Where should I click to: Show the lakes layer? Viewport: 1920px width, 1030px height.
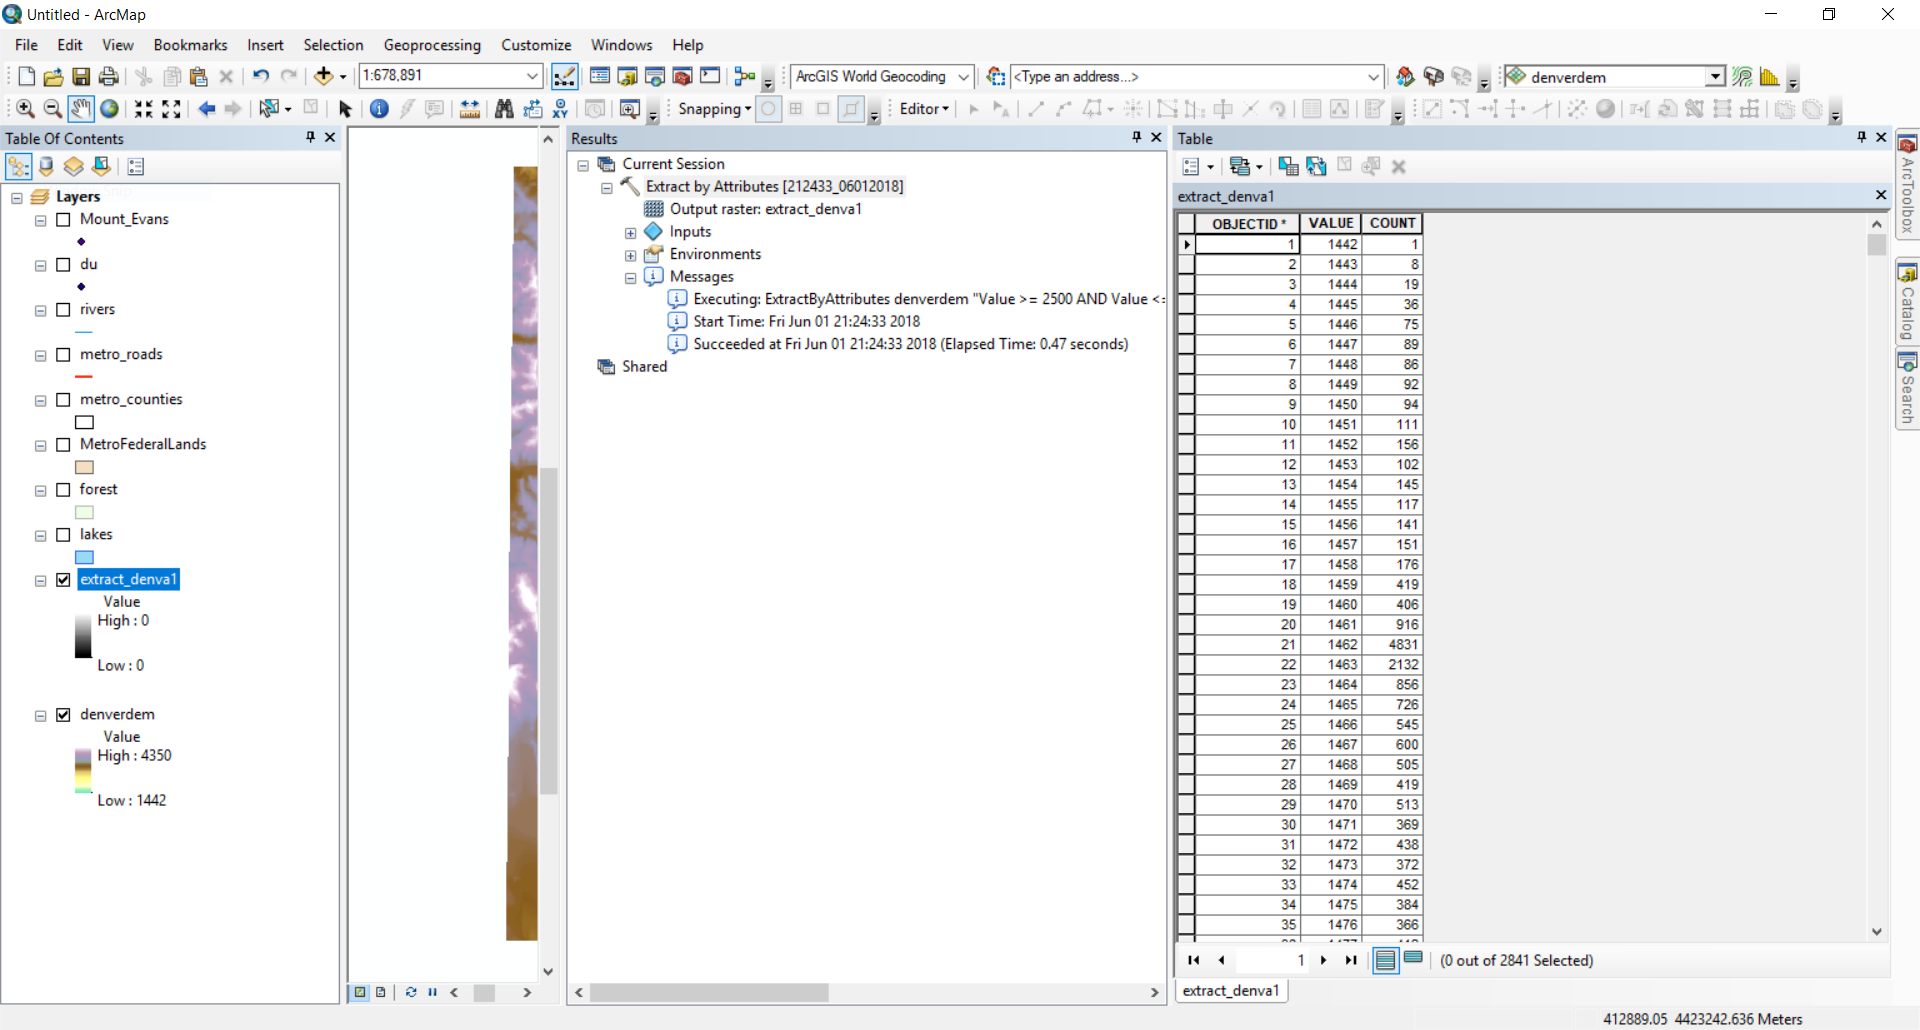pos(63,535)
